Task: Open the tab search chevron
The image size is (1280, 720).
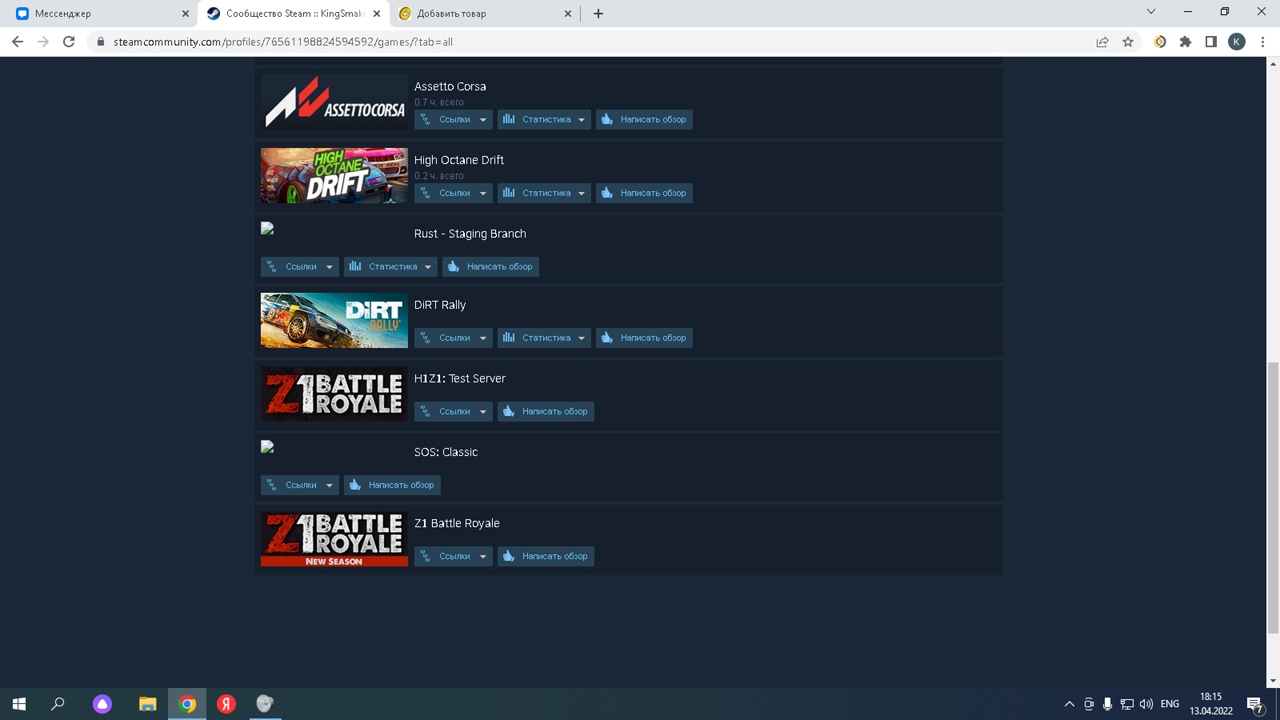Action: point(1151,12)
